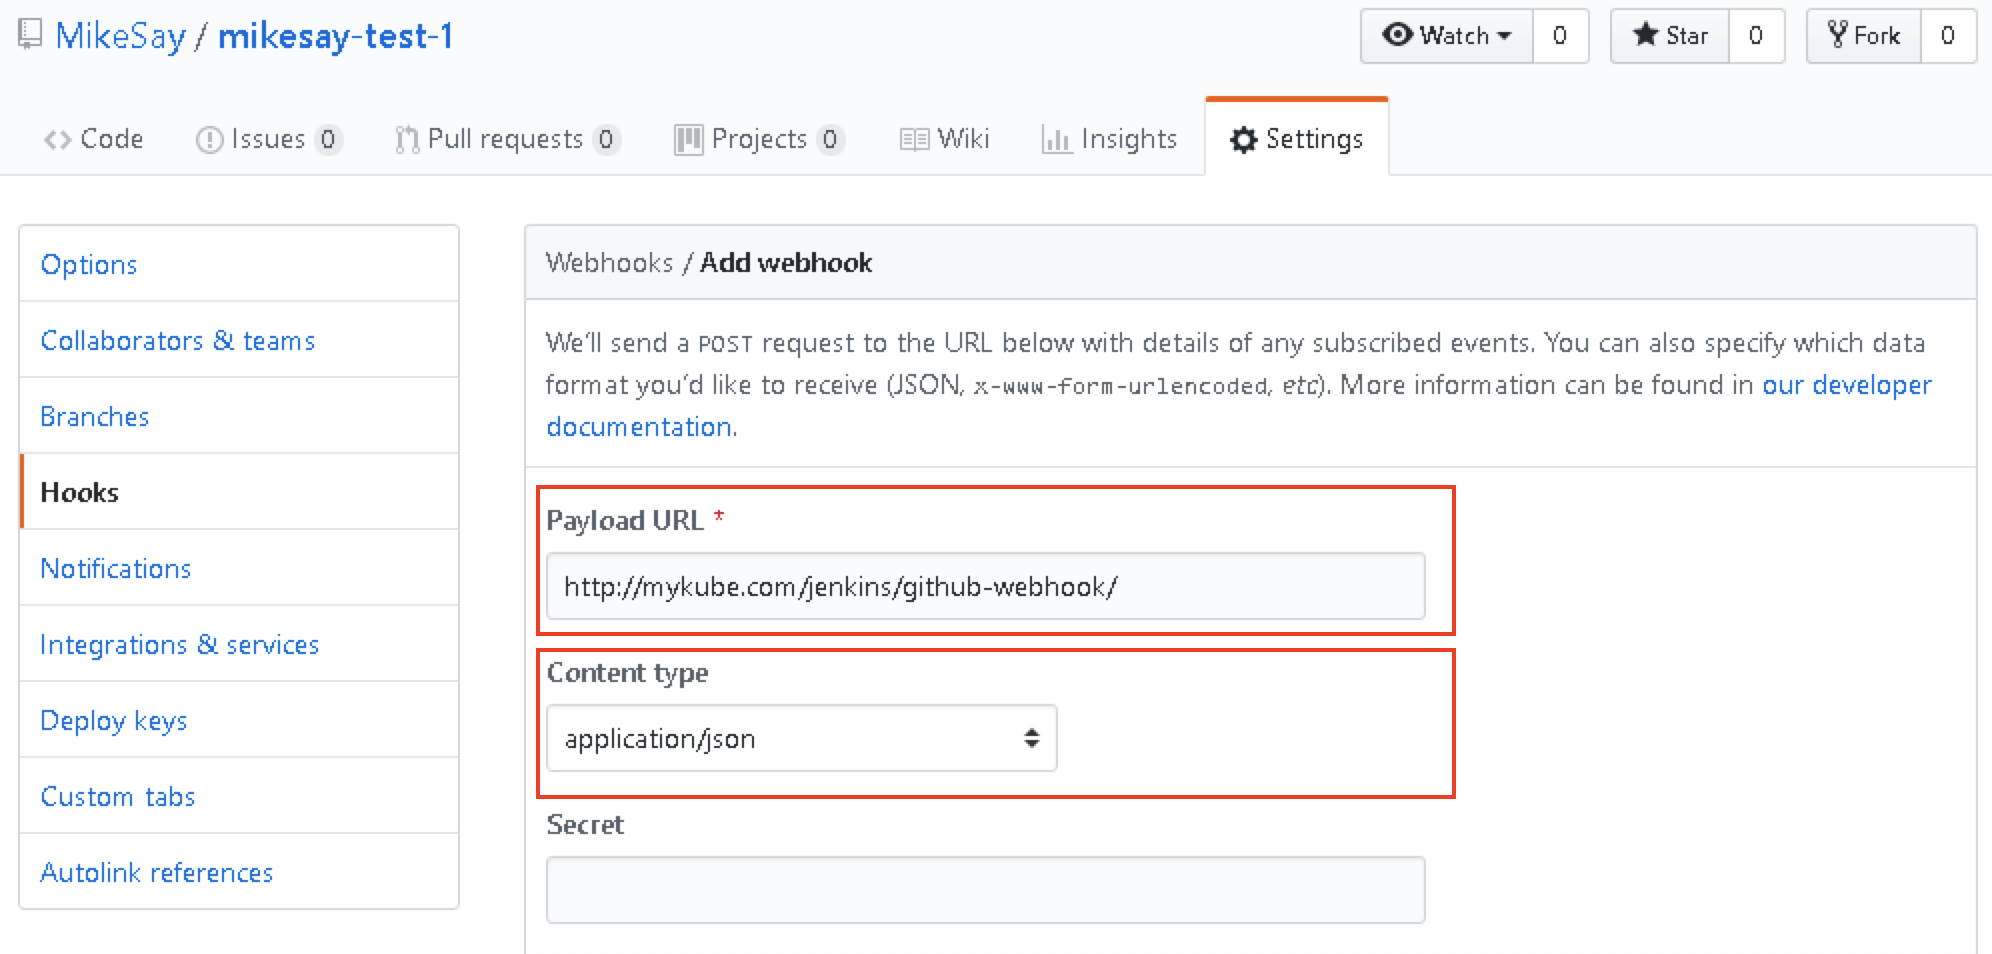Open the Code tab

(94, 139)
